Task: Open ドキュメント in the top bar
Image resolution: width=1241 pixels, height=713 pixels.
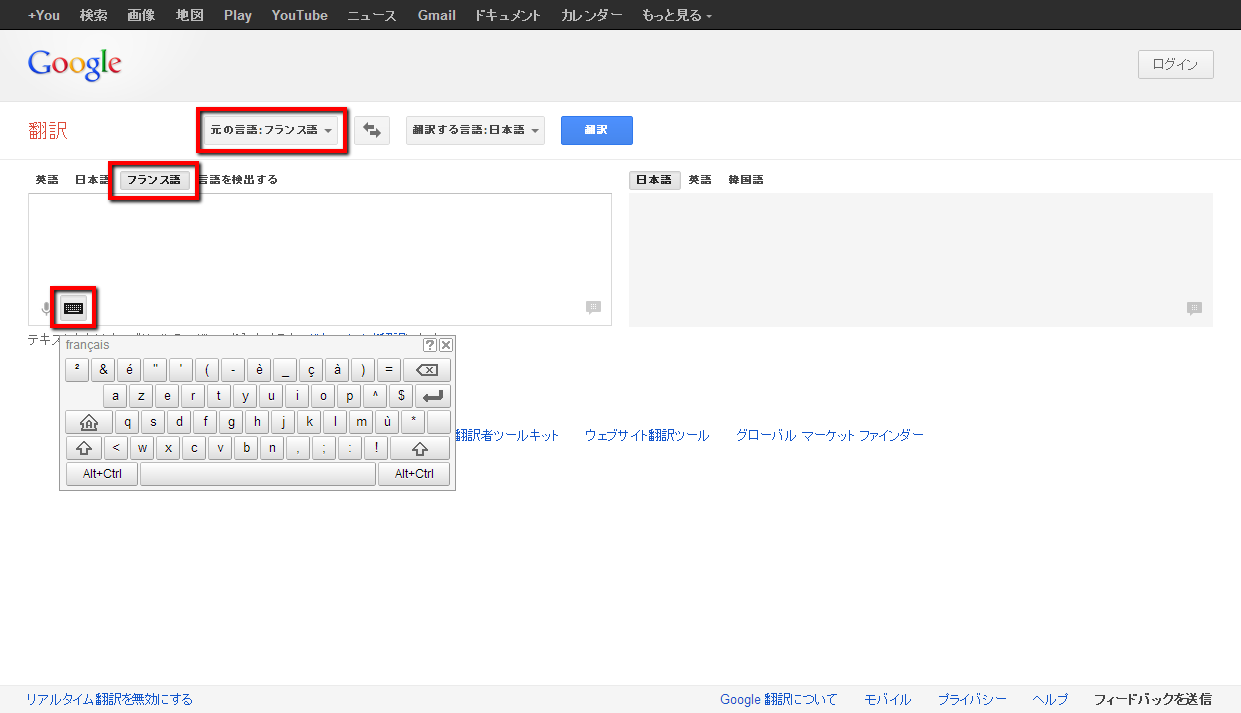Action: [x=508, y=15]
